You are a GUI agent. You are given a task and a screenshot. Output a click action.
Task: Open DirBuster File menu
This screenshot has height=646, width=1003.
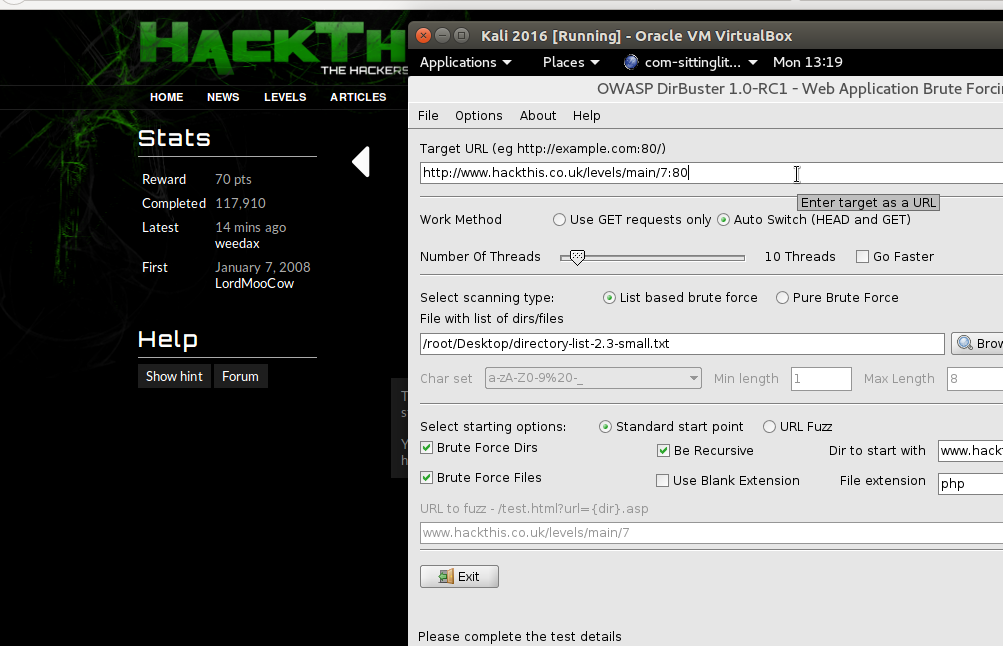(x=428, y=116)
